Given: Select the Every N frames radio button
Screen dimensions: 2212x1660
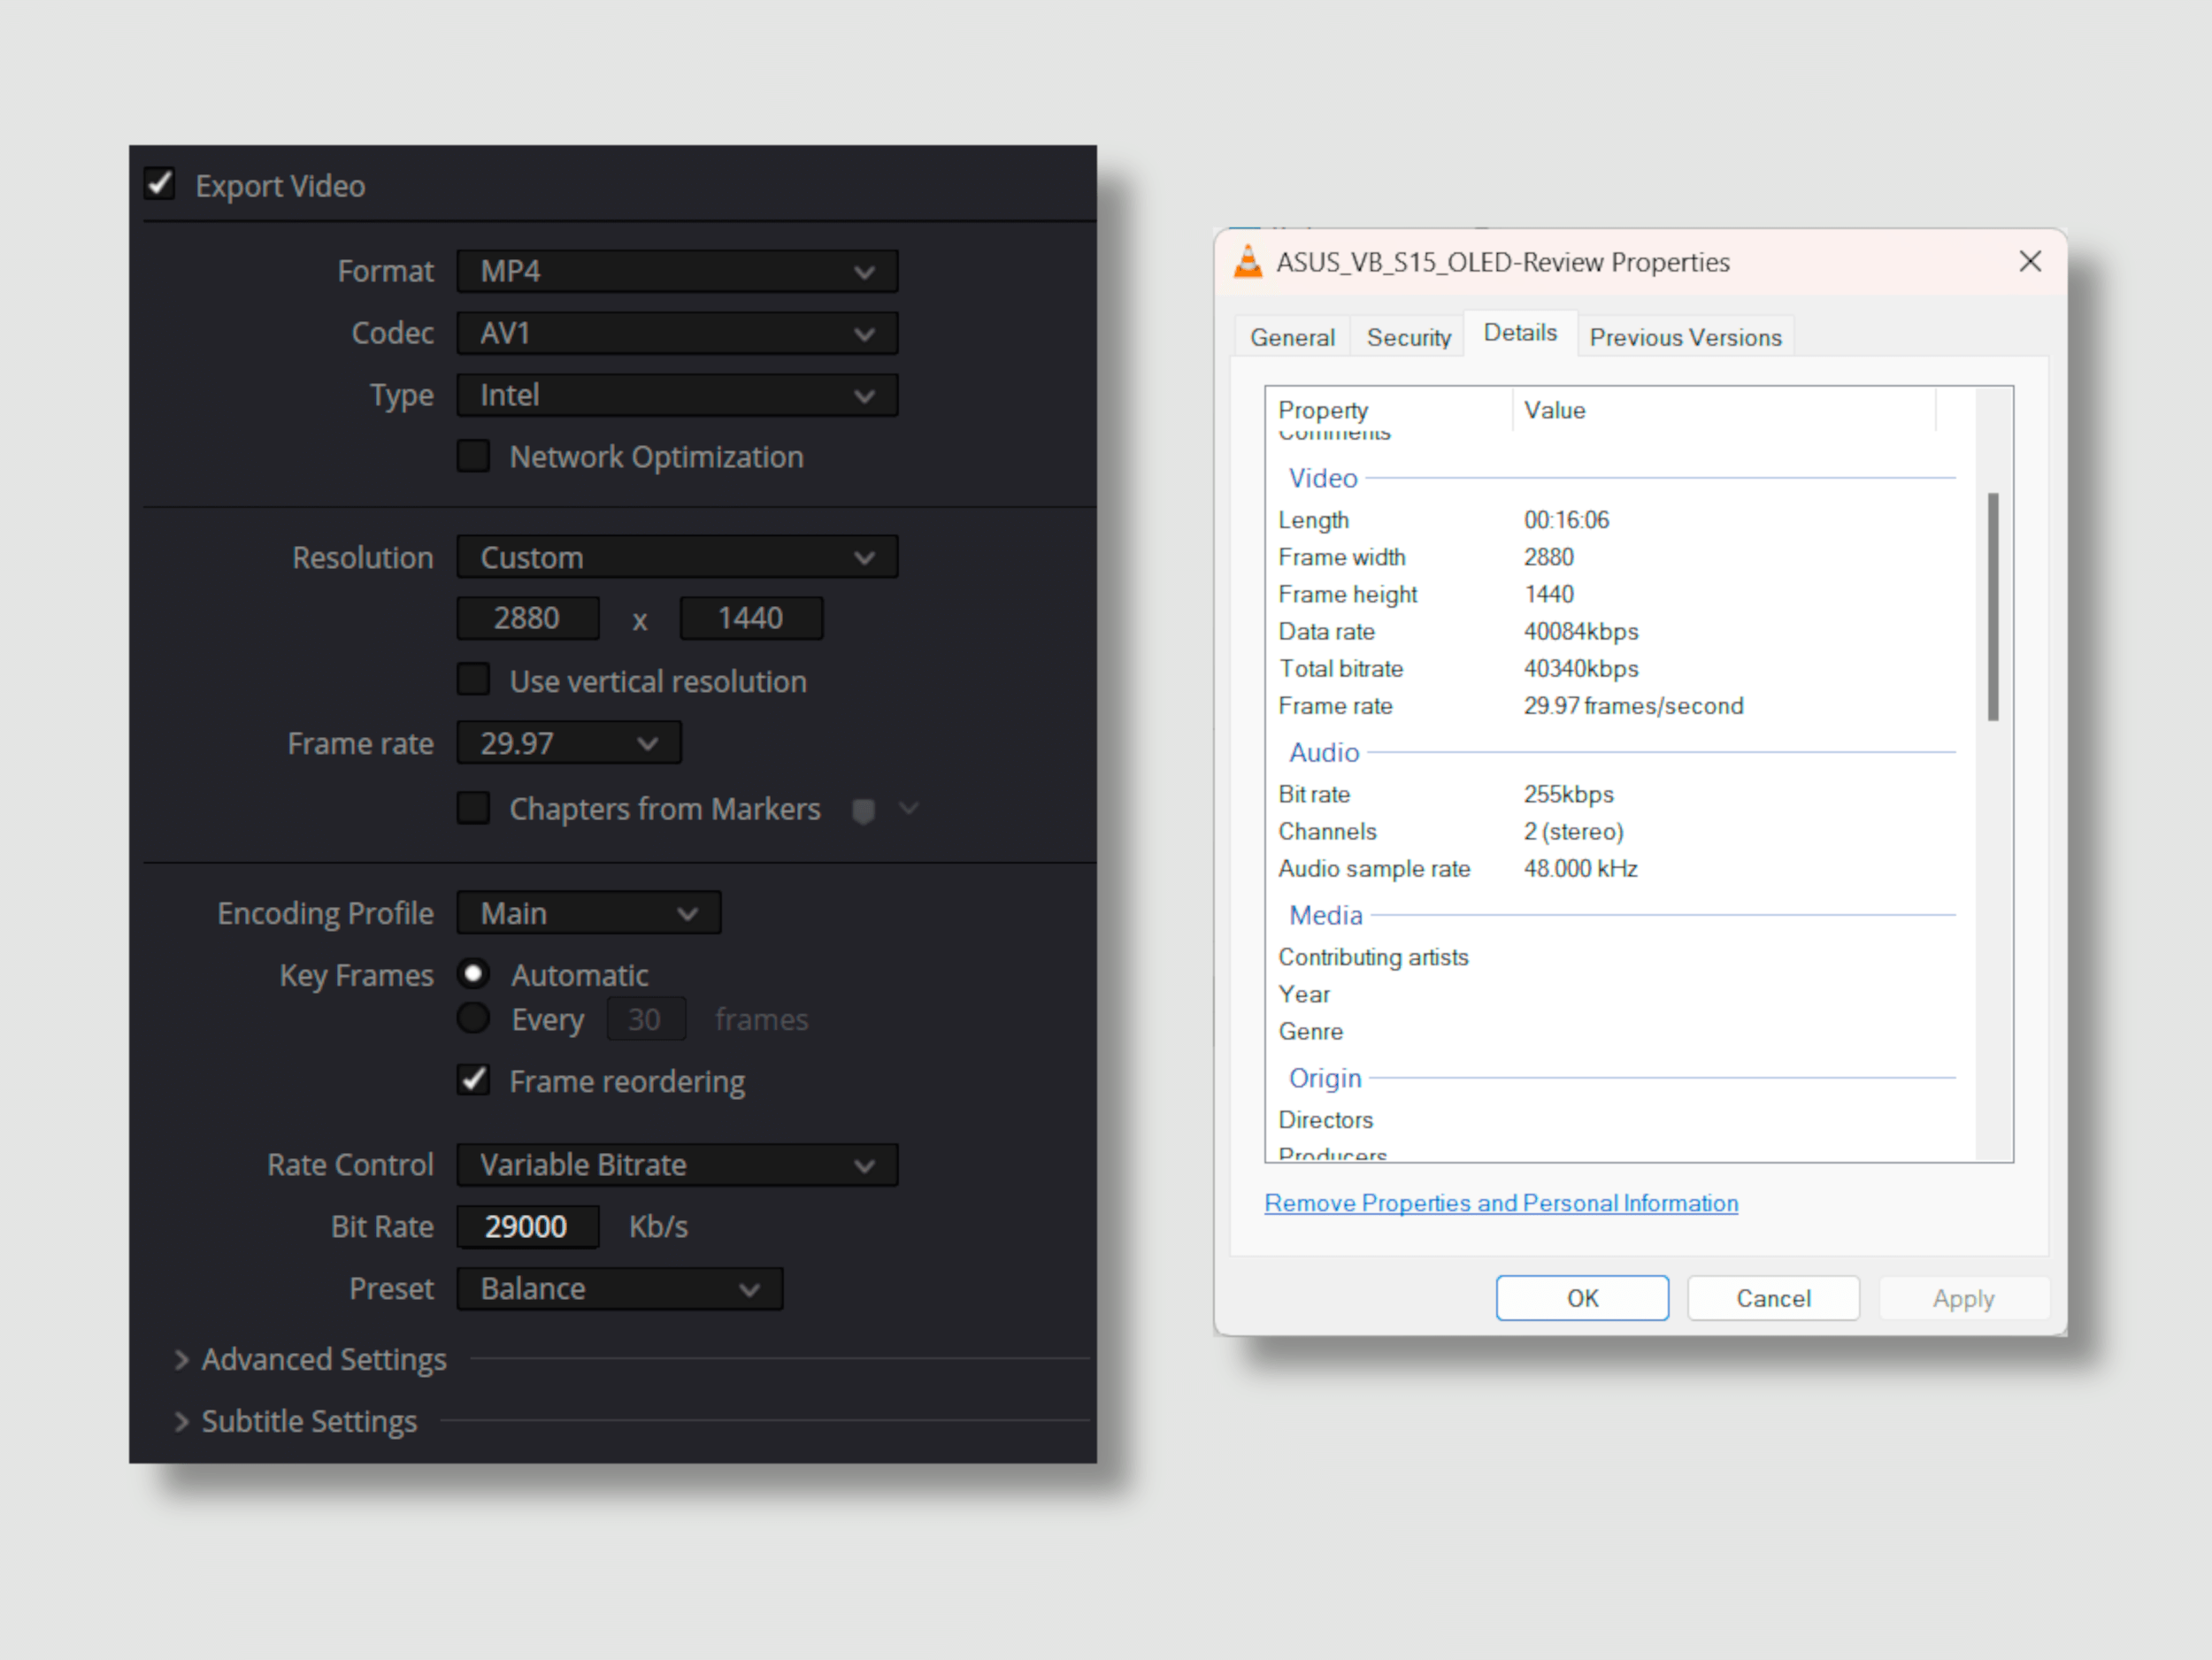Looking at the screenshot, I should (x=473, y=1018).
